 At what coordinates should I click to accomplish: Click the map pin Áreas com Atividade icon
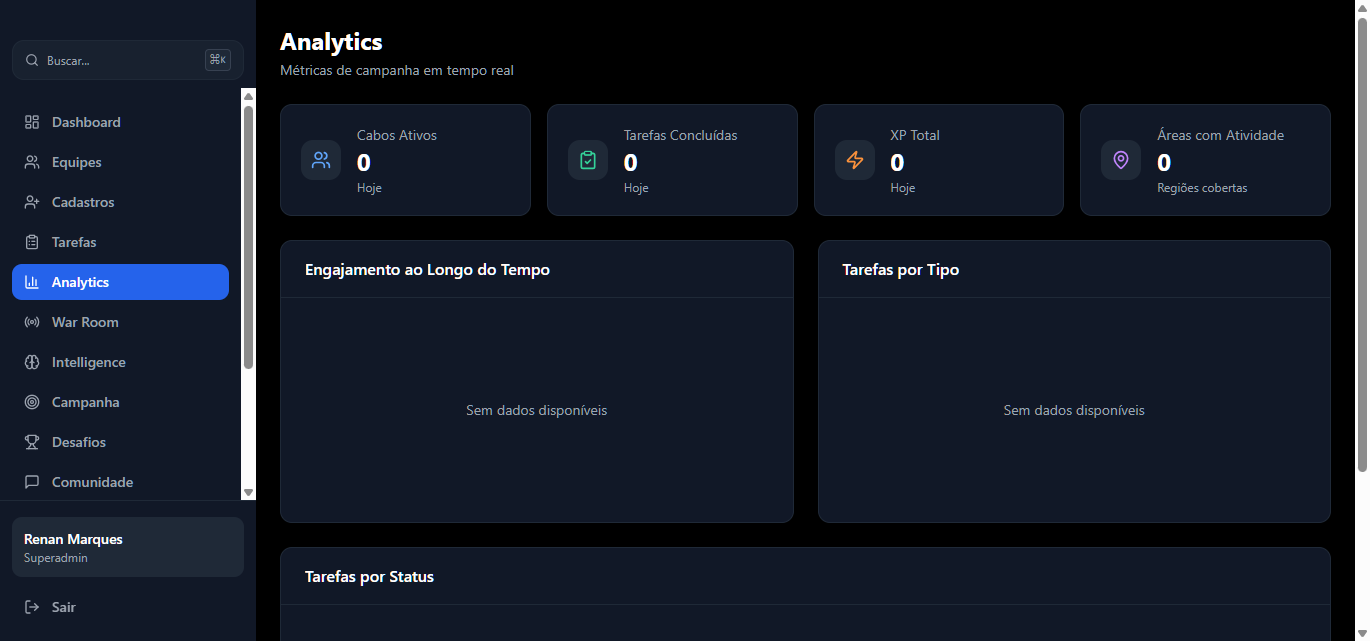point(1121,160)
